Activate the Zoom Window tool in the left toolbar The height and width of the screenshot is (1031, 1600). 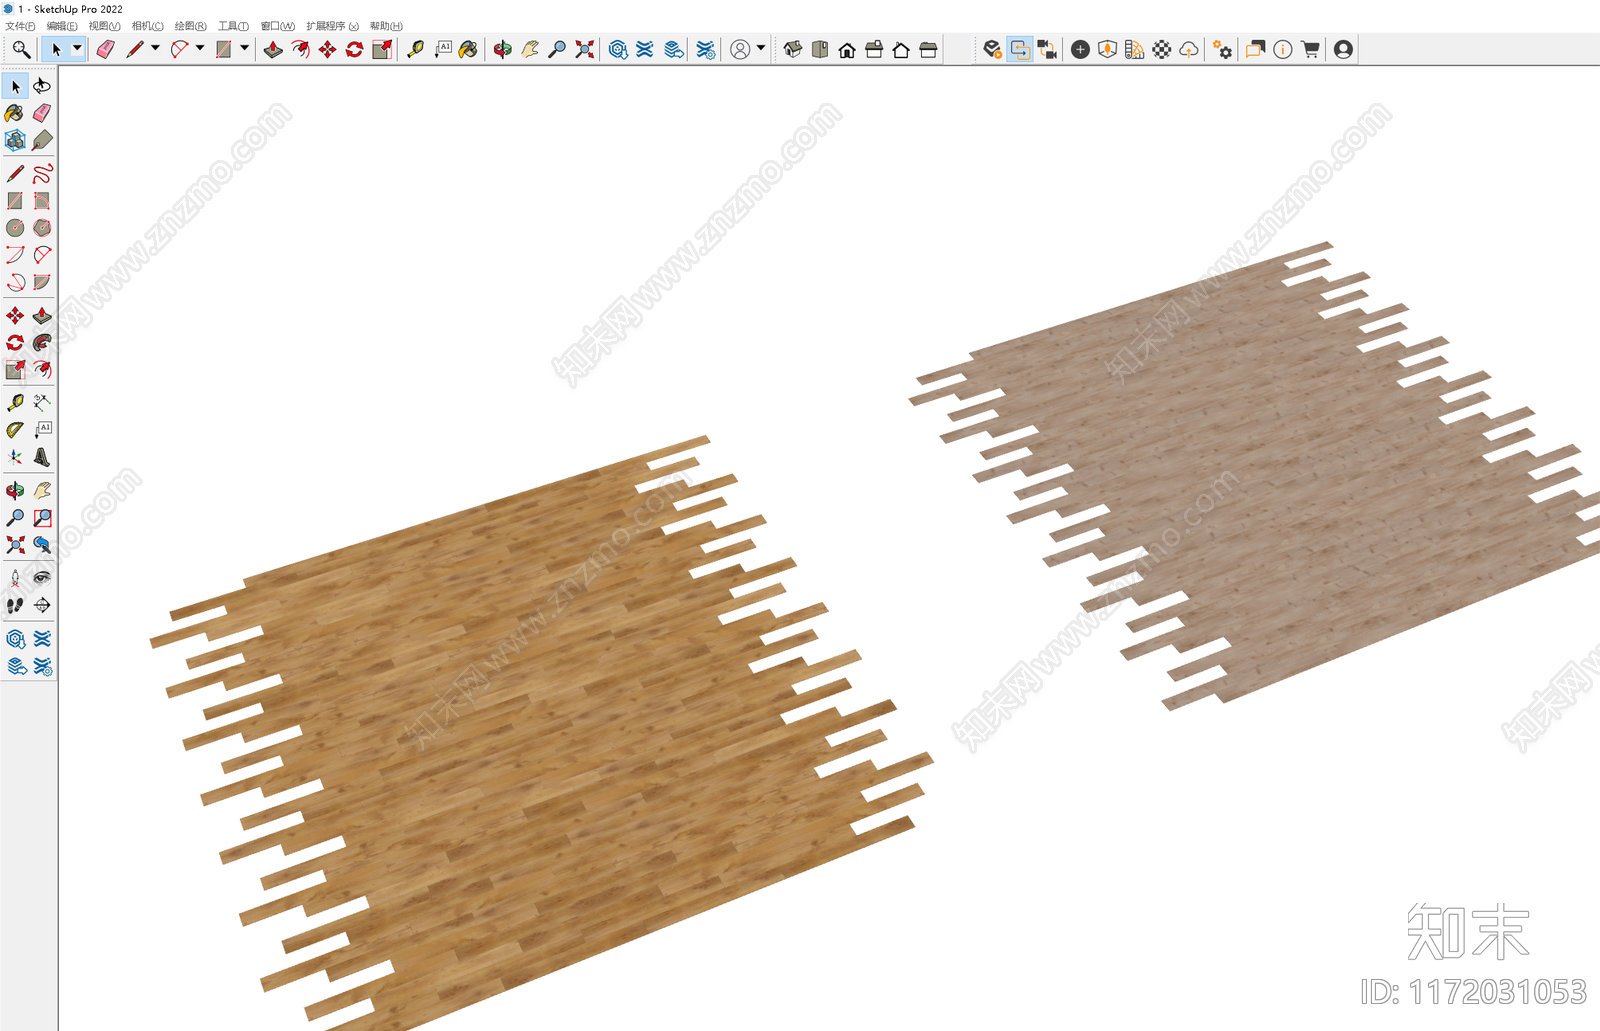[42, 518]
